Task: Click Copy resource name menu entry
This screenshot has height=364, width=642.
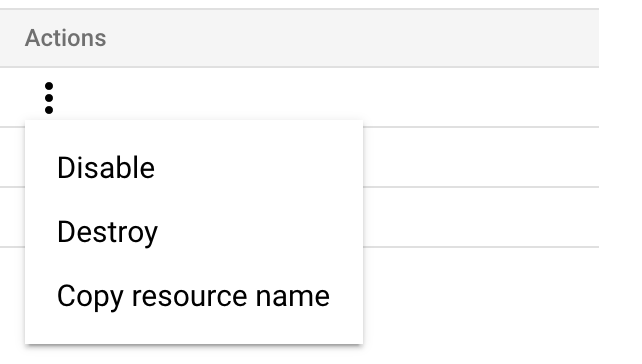Action: click(194, 296)
